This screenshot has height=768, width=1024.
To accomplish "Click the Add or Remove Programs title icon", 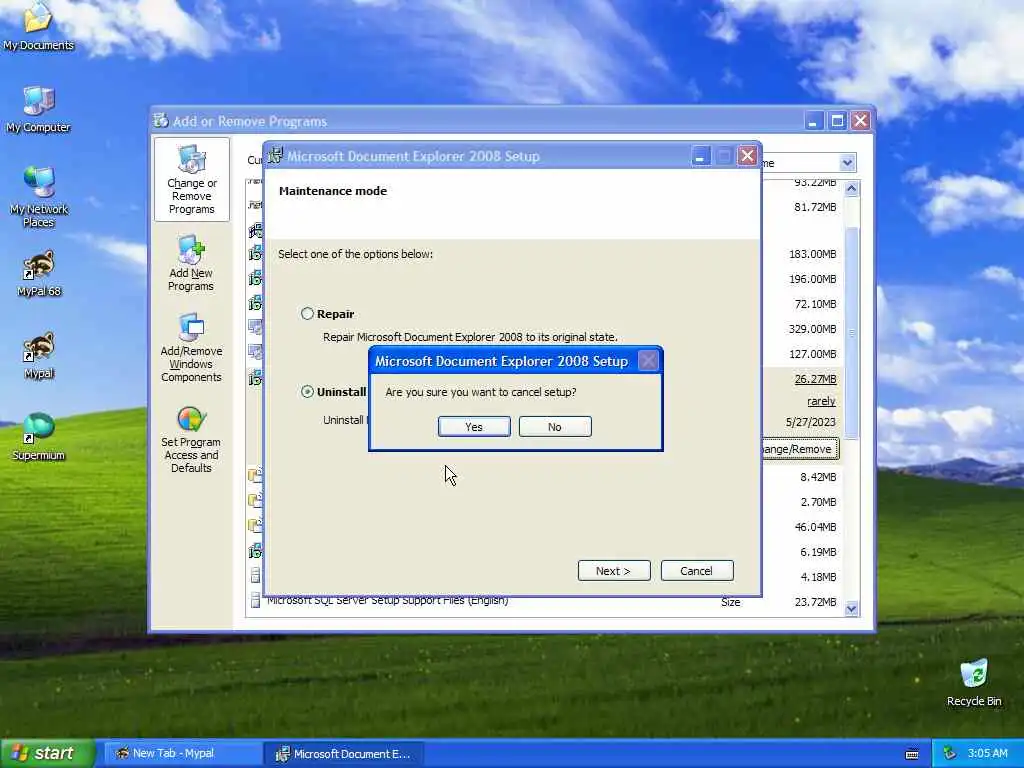I will click(x=161, y=121).
